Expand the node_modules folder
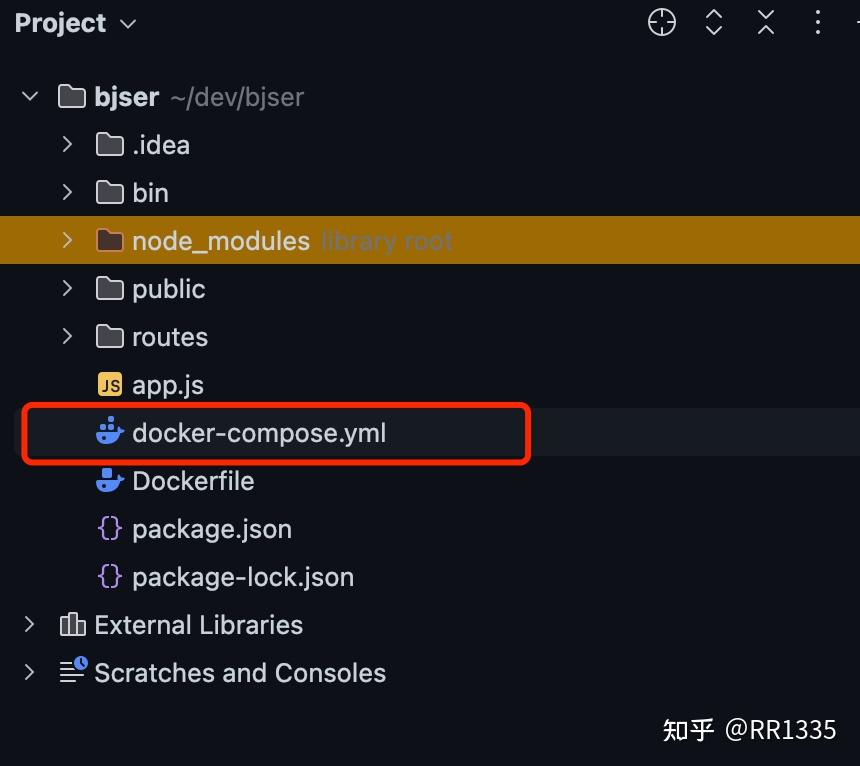Screen dimensions: 860x766 tap(66, 240)
